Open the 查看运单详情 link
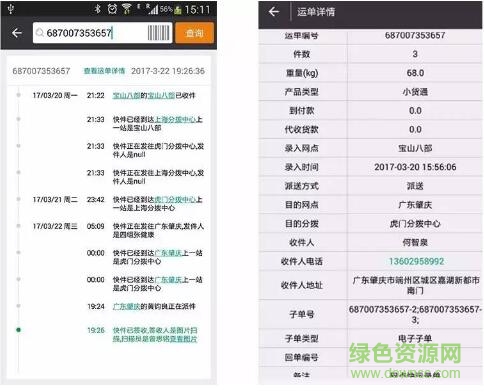This screenshot has height=392, width=484. click(x=104, y=71)
